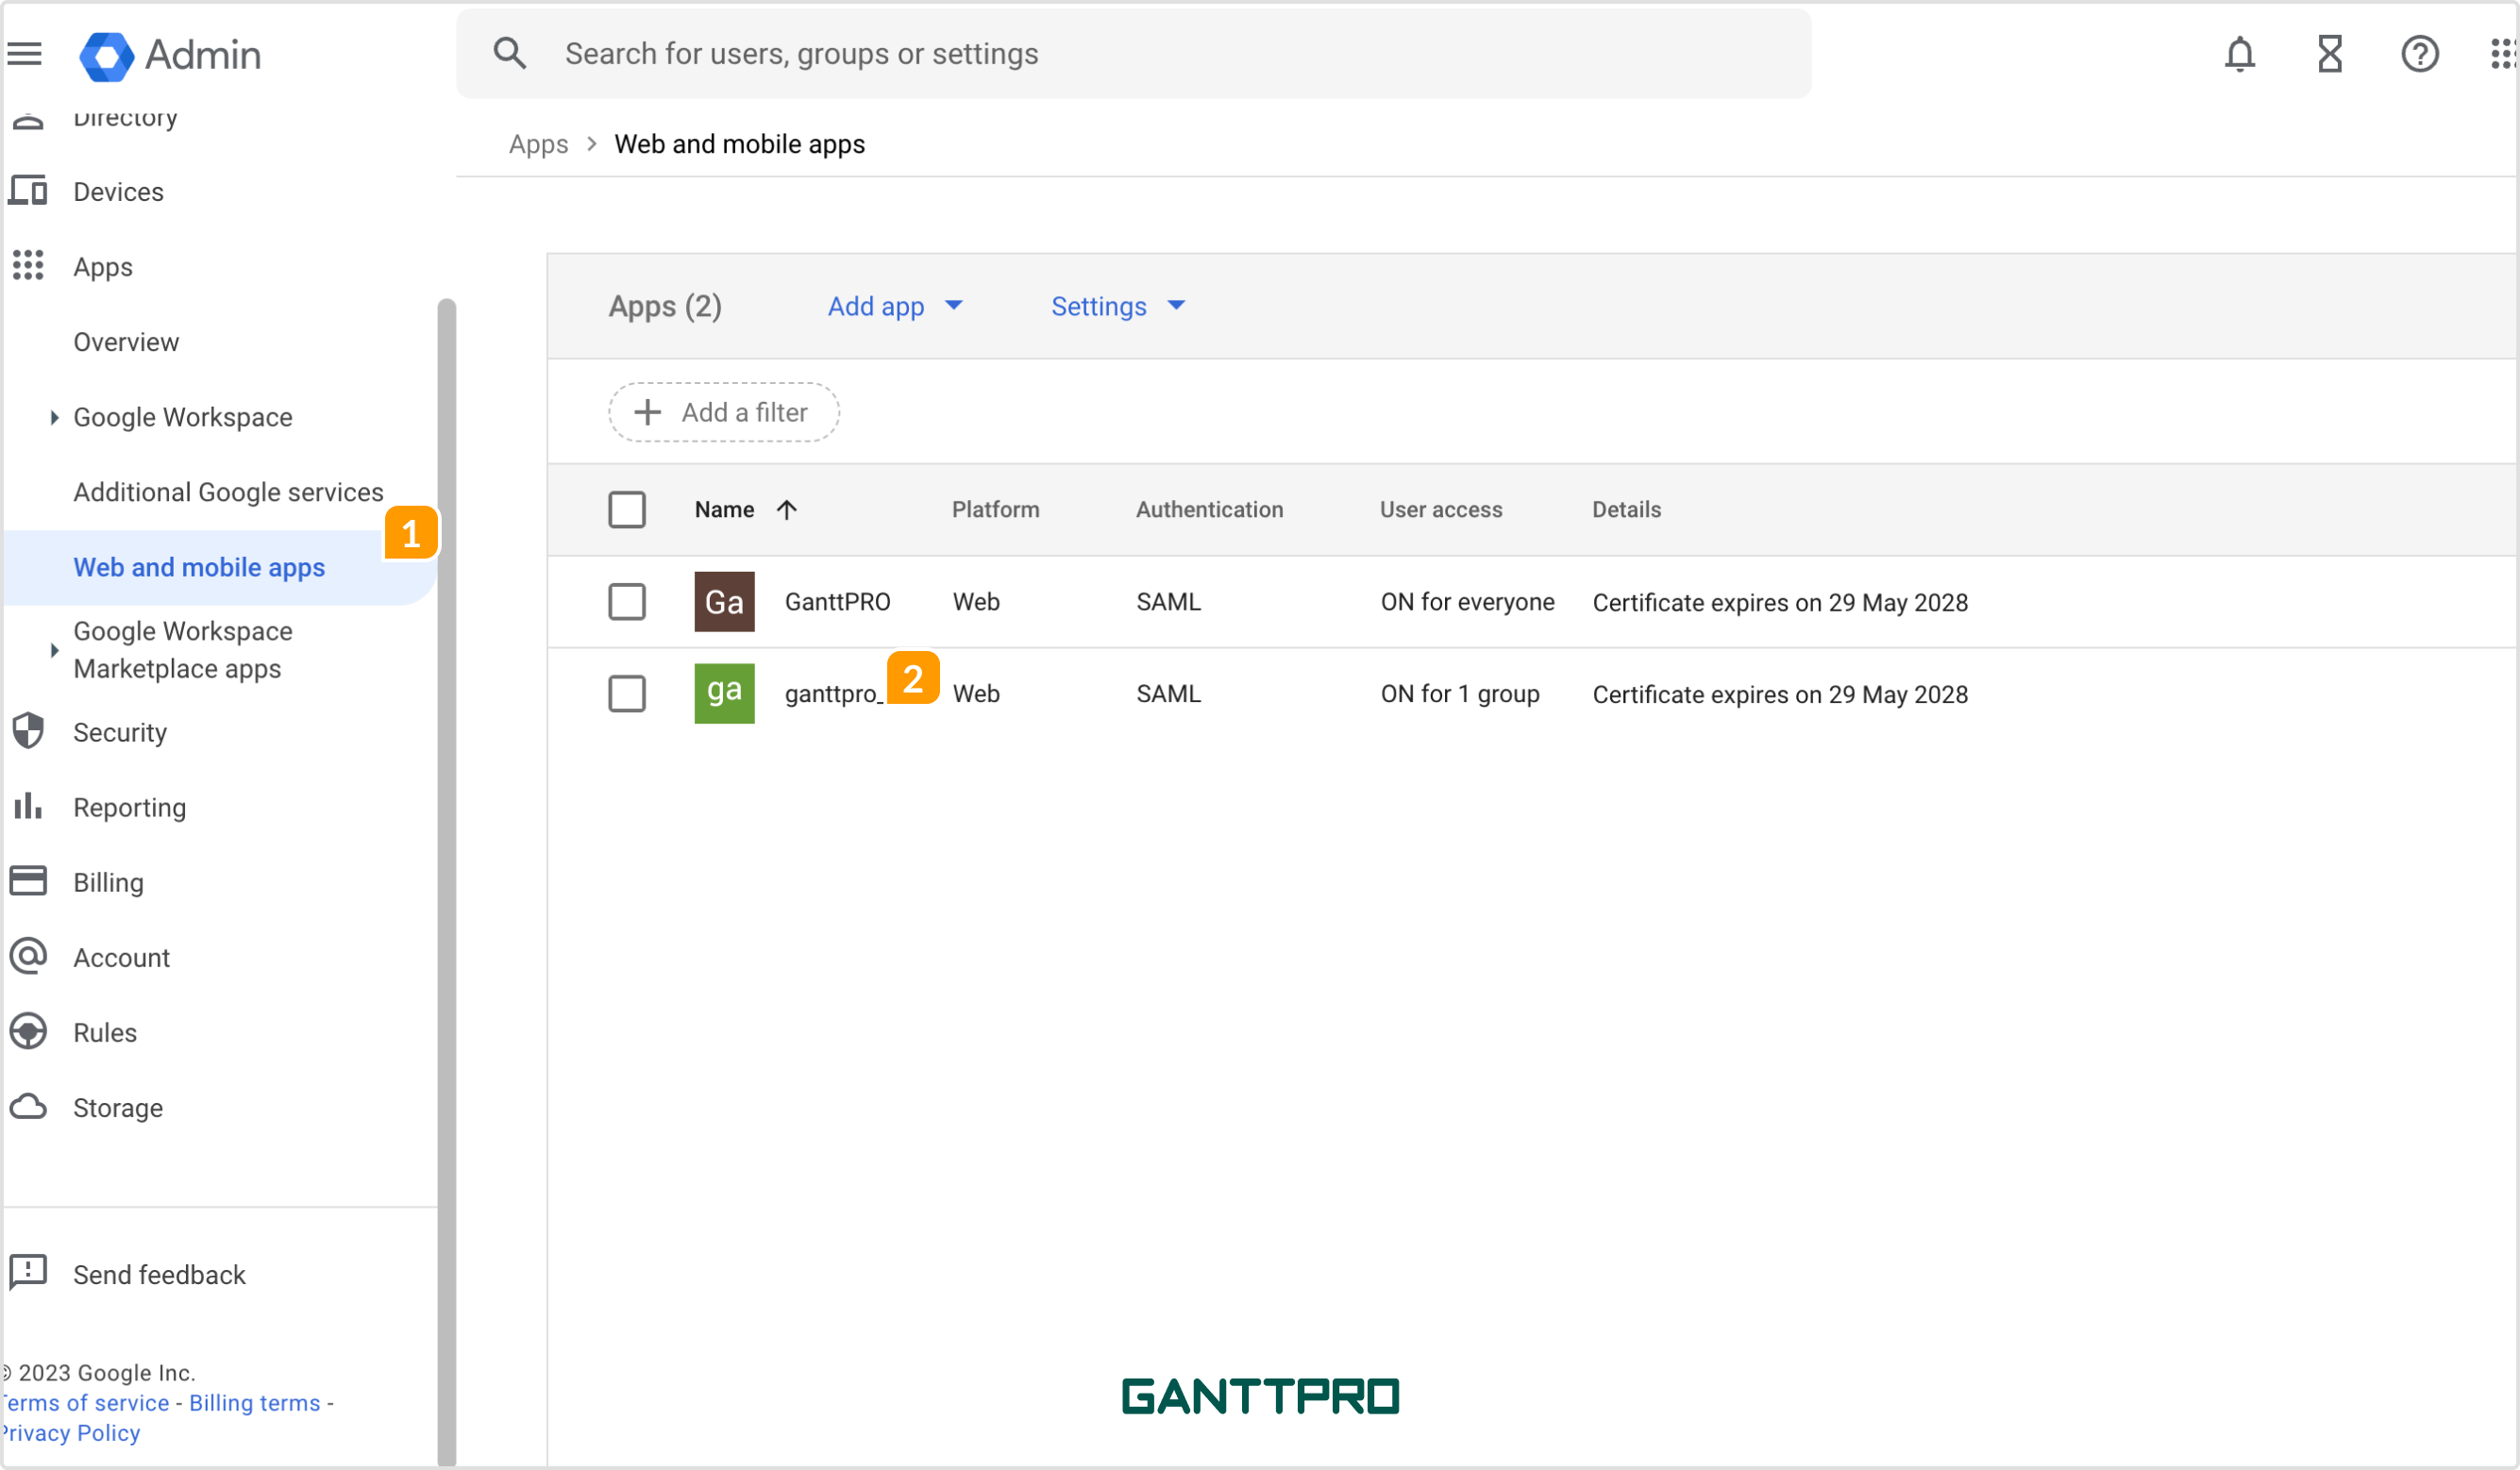Open the notifications bell
This screenshot has height=1470, width=2520.
2240,54
